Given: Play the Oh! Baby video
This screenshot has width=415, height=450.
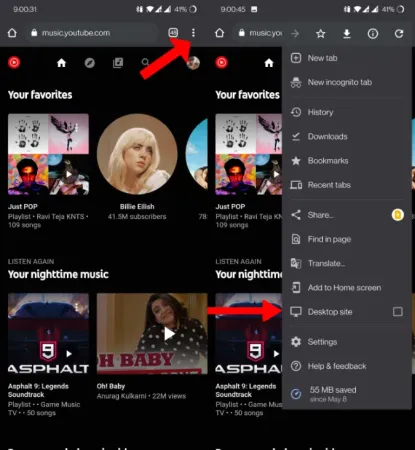Looking at the screenshot, I should [x=152, y=334].
